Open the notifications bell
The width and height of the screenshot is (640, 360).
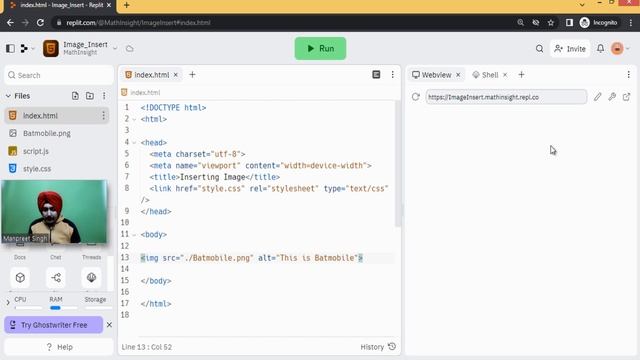click(600, 49)
